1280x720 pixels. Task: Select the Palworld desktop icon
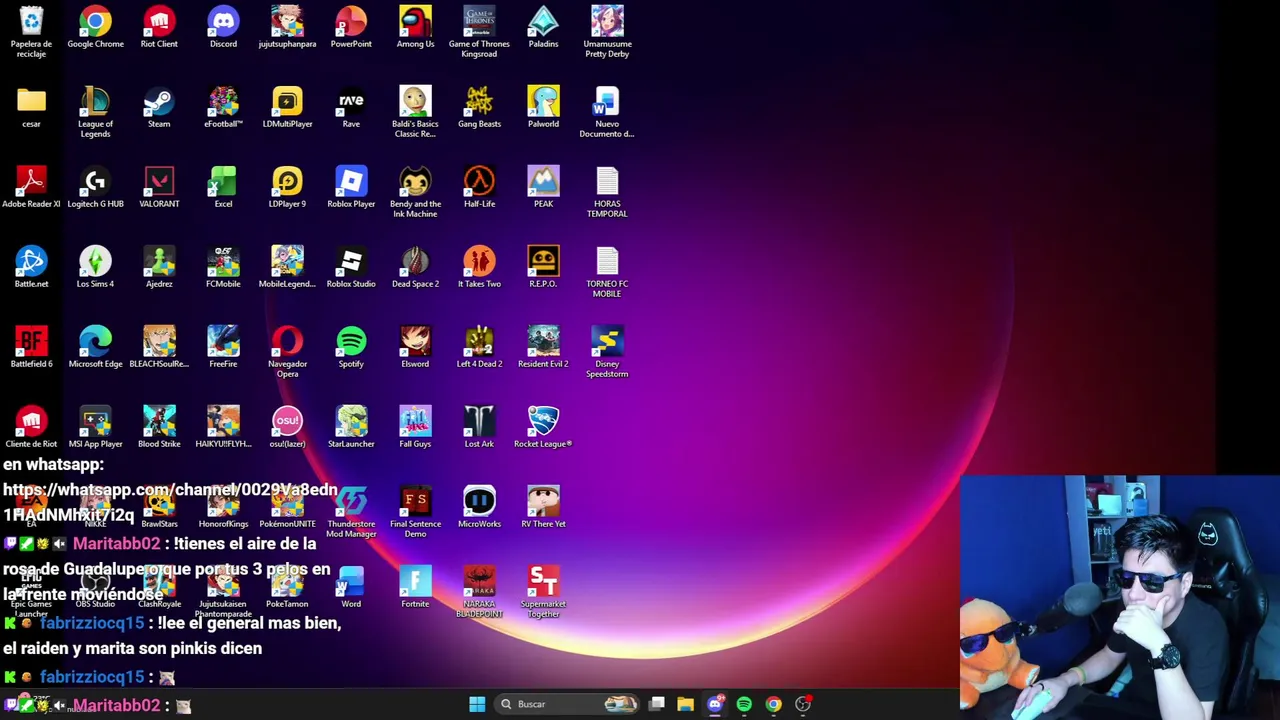click(543, 108)
